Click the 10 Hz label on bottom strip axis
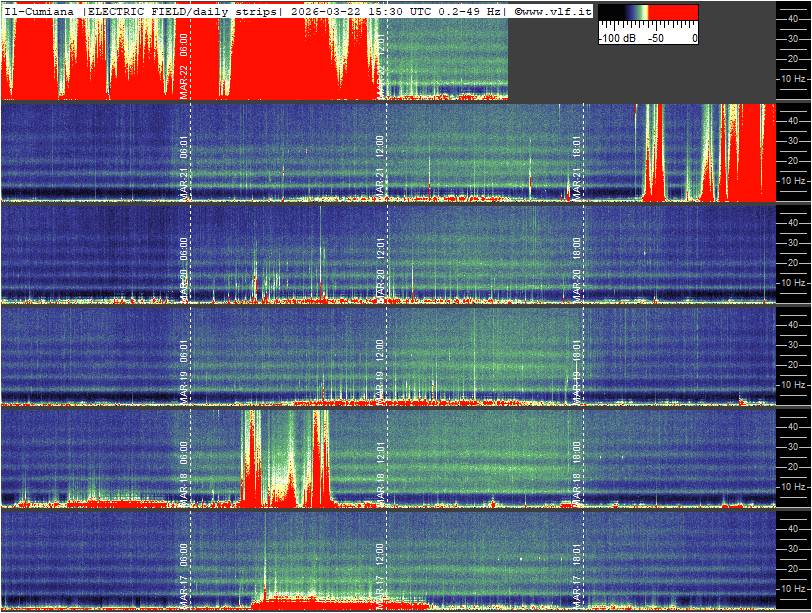This screenshot has height=613, width=812. 792,588
